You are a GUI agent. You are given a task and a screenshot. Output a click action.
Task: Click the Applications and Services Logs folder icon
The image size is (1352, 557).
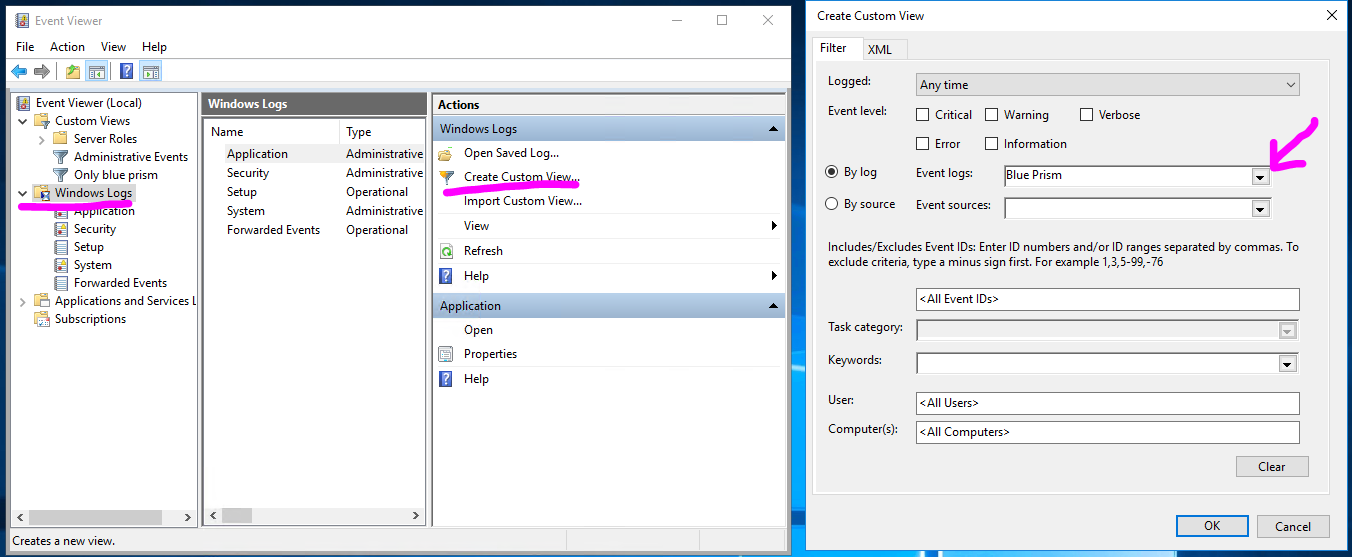[43, 300]
